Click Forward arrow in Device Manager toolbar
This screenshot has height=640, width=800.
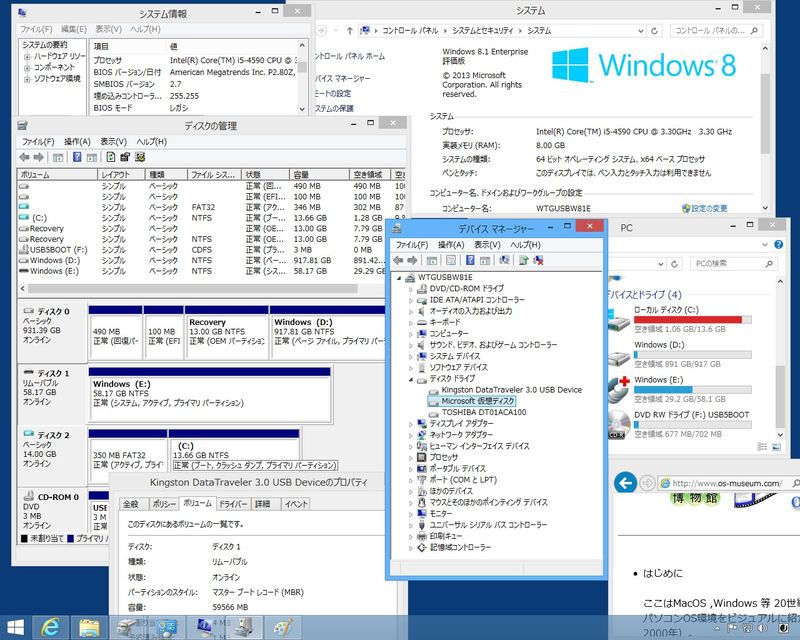[412, 261]
